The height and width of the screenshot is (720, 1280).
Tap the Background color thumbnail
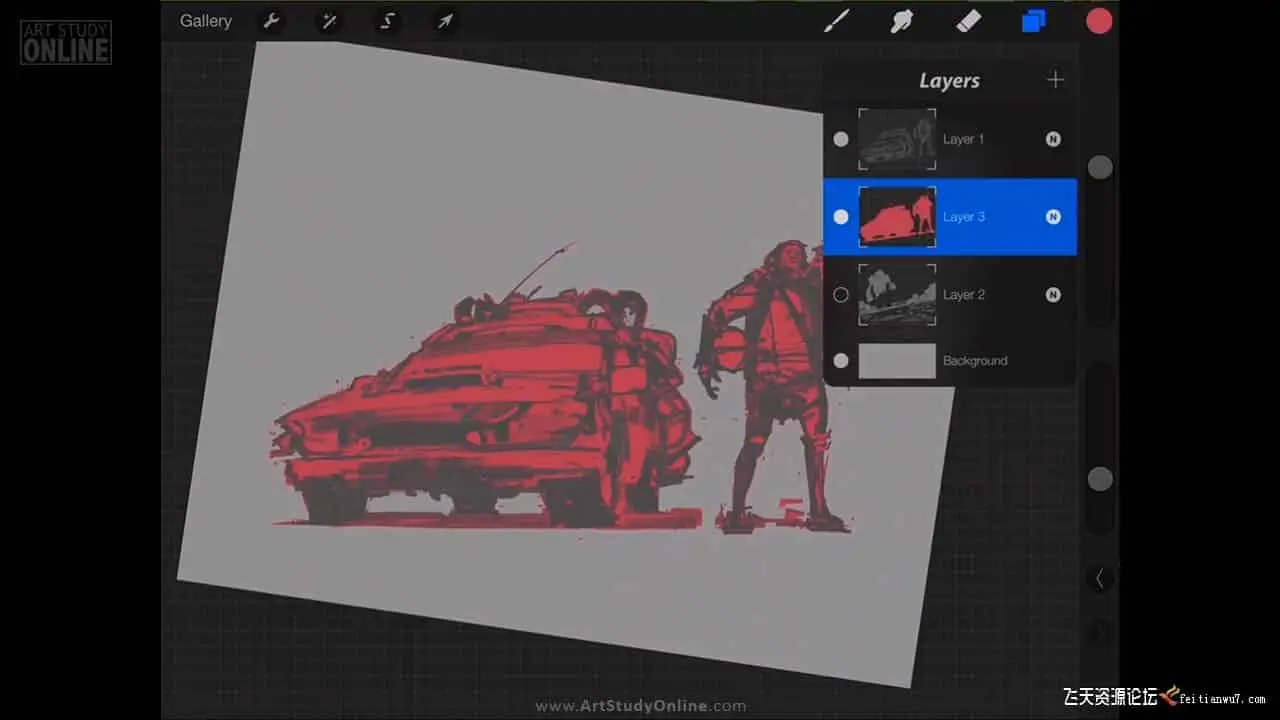pos(897,360)
